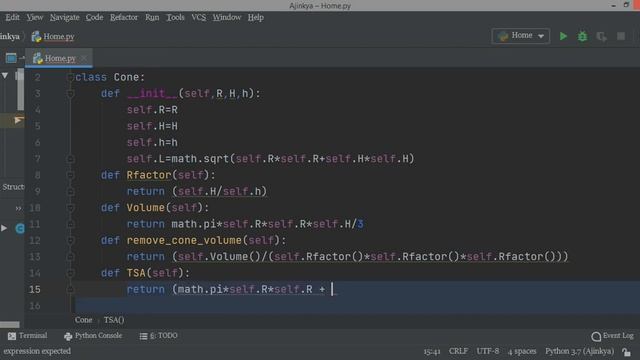
Task: Change the 4 spaces indent setting
Action: (x=522, y=351)
